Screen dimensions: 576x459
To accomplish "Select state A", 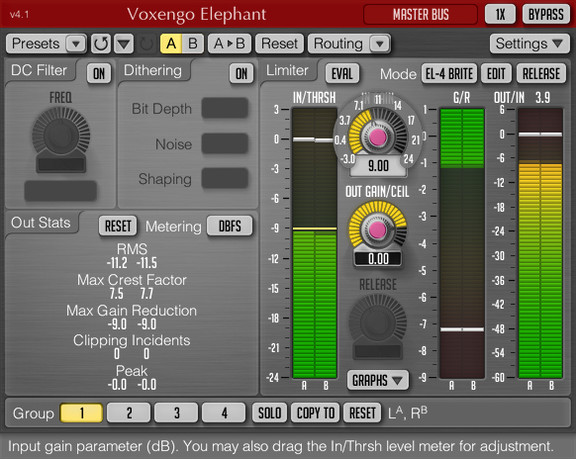I will pos(171,44).
